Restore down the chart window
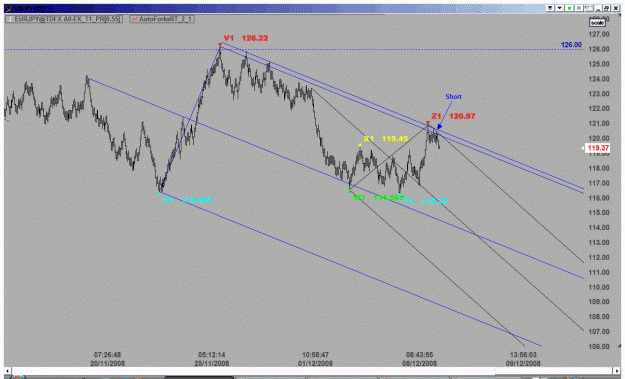 pyautogui.click(x=607, y=8)
